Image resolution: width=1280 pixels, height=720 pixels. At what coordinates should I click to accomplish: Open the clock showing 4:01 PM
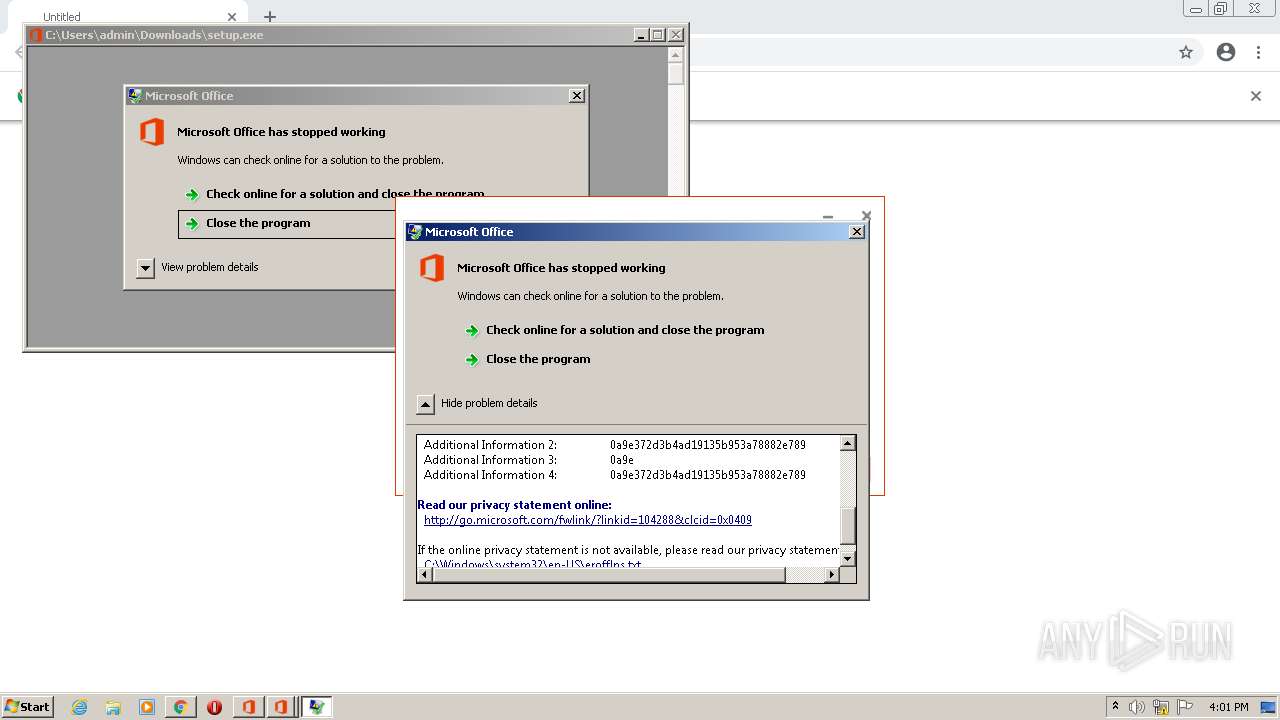1228,707
